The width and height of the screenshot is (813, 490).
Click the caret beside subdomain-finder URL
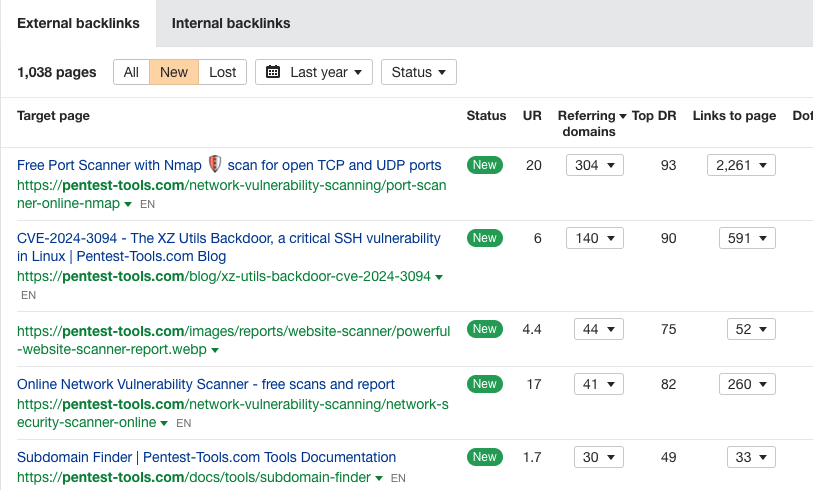(x=379, y=478)
